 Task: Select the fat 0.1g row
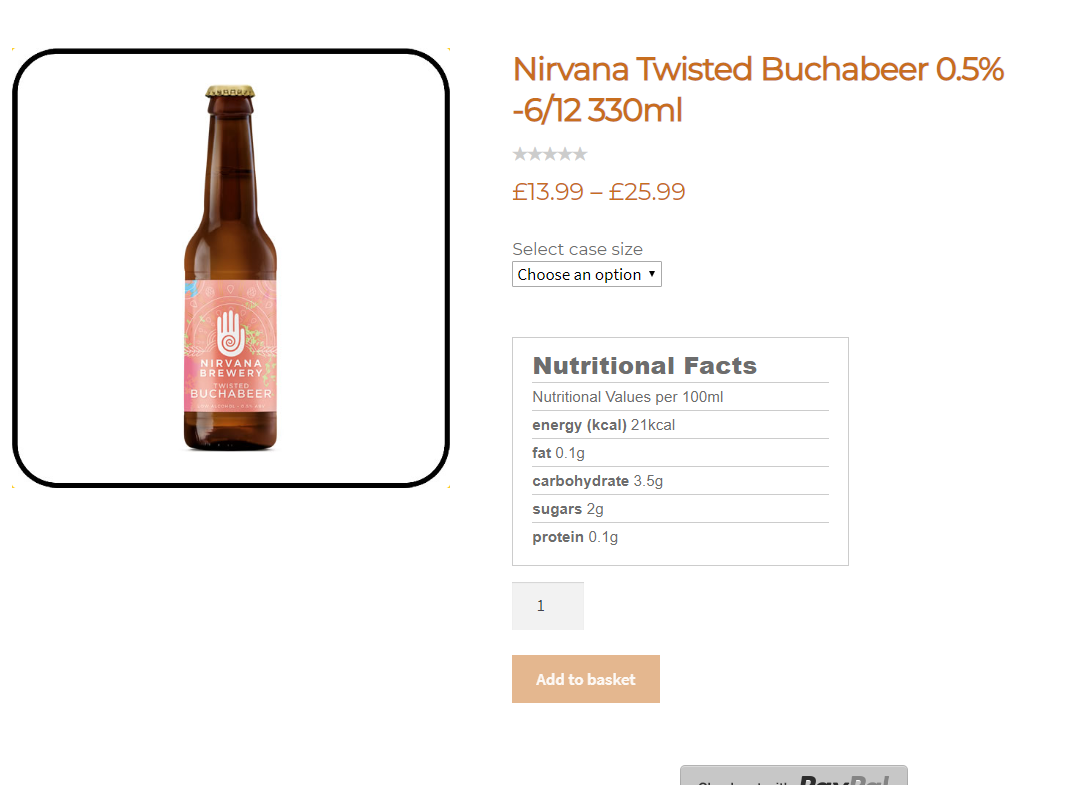[558, 453]
